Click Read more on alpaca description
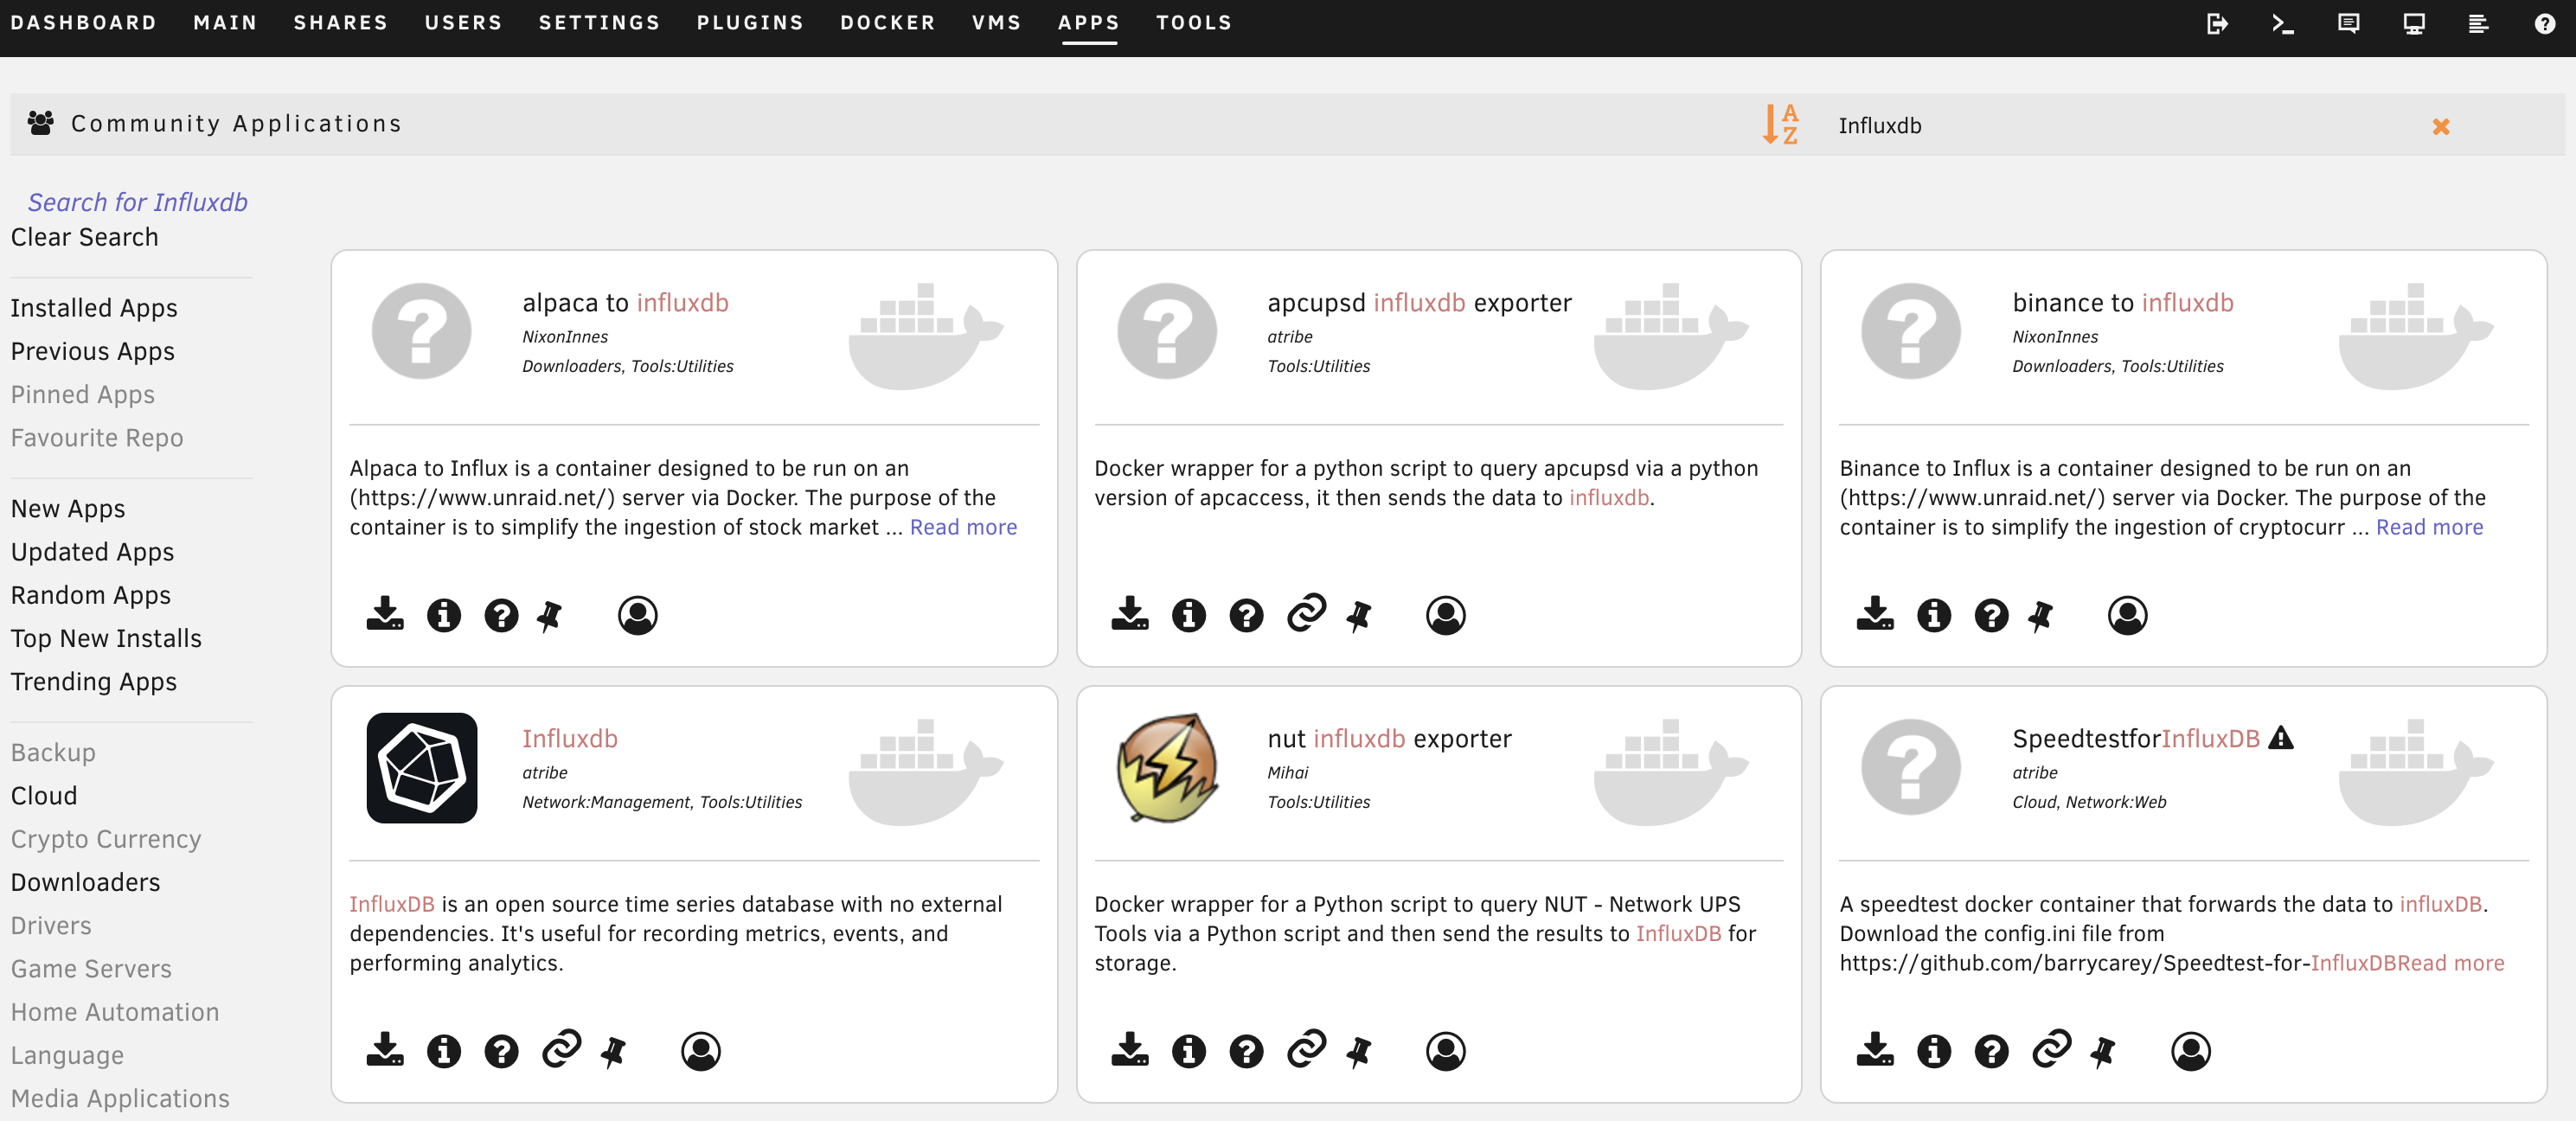Viewport: 2576px width, 1121px height. click(962, 527)
